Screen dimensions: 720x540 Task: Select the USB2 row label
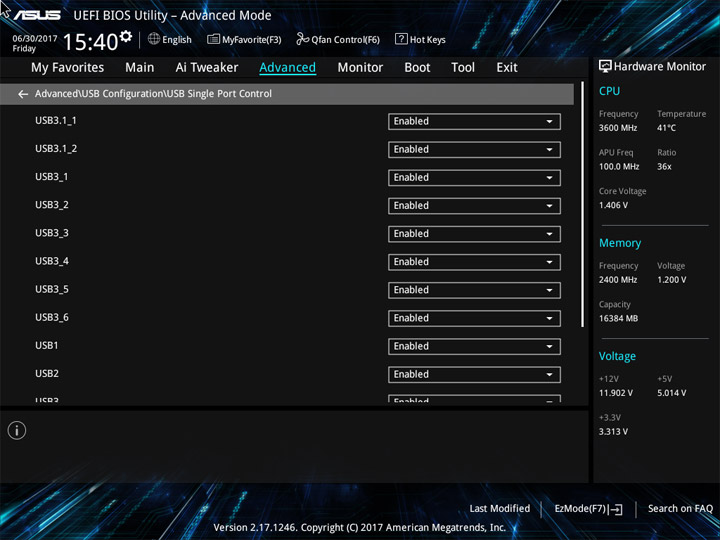[x=47, y=373]
